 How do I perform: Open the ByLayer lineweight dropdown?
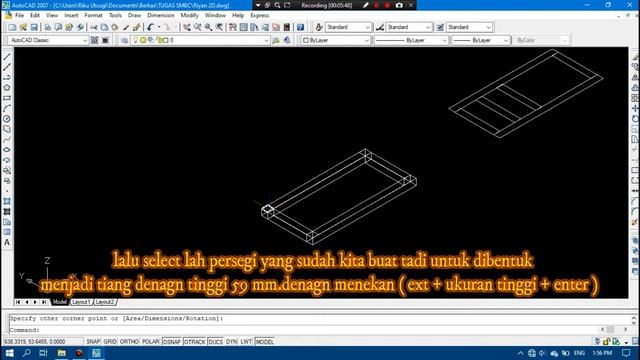point(506,40)
